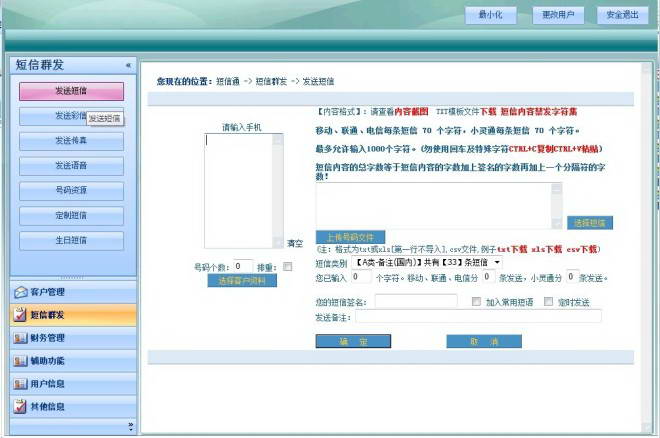Viewport: 660px width, 438px height.
Task: Open 号码资源 in sidebar
Action: point(71,190)
